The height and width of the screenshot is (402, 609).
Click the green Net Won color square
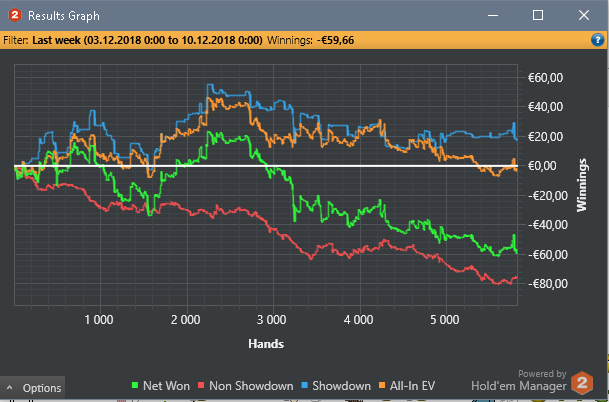[x=135, y=385]
